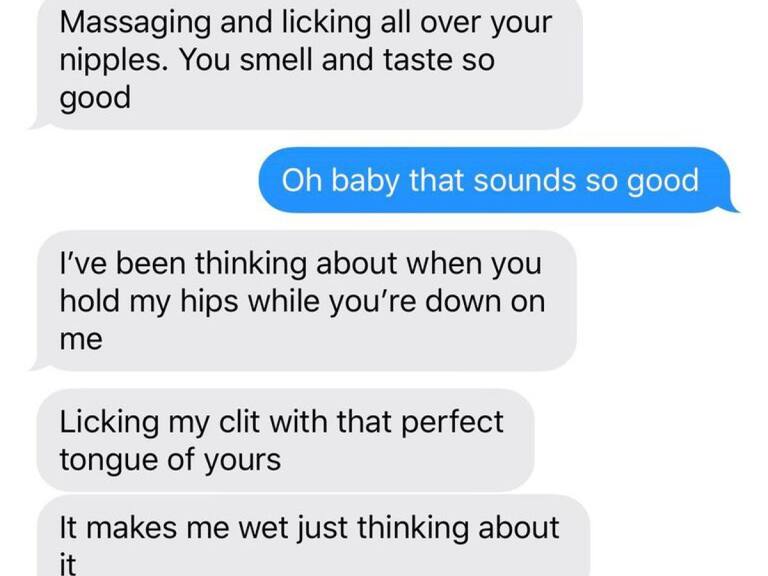
Task: Click the word perfect in gray message
Action: (452, 423)
